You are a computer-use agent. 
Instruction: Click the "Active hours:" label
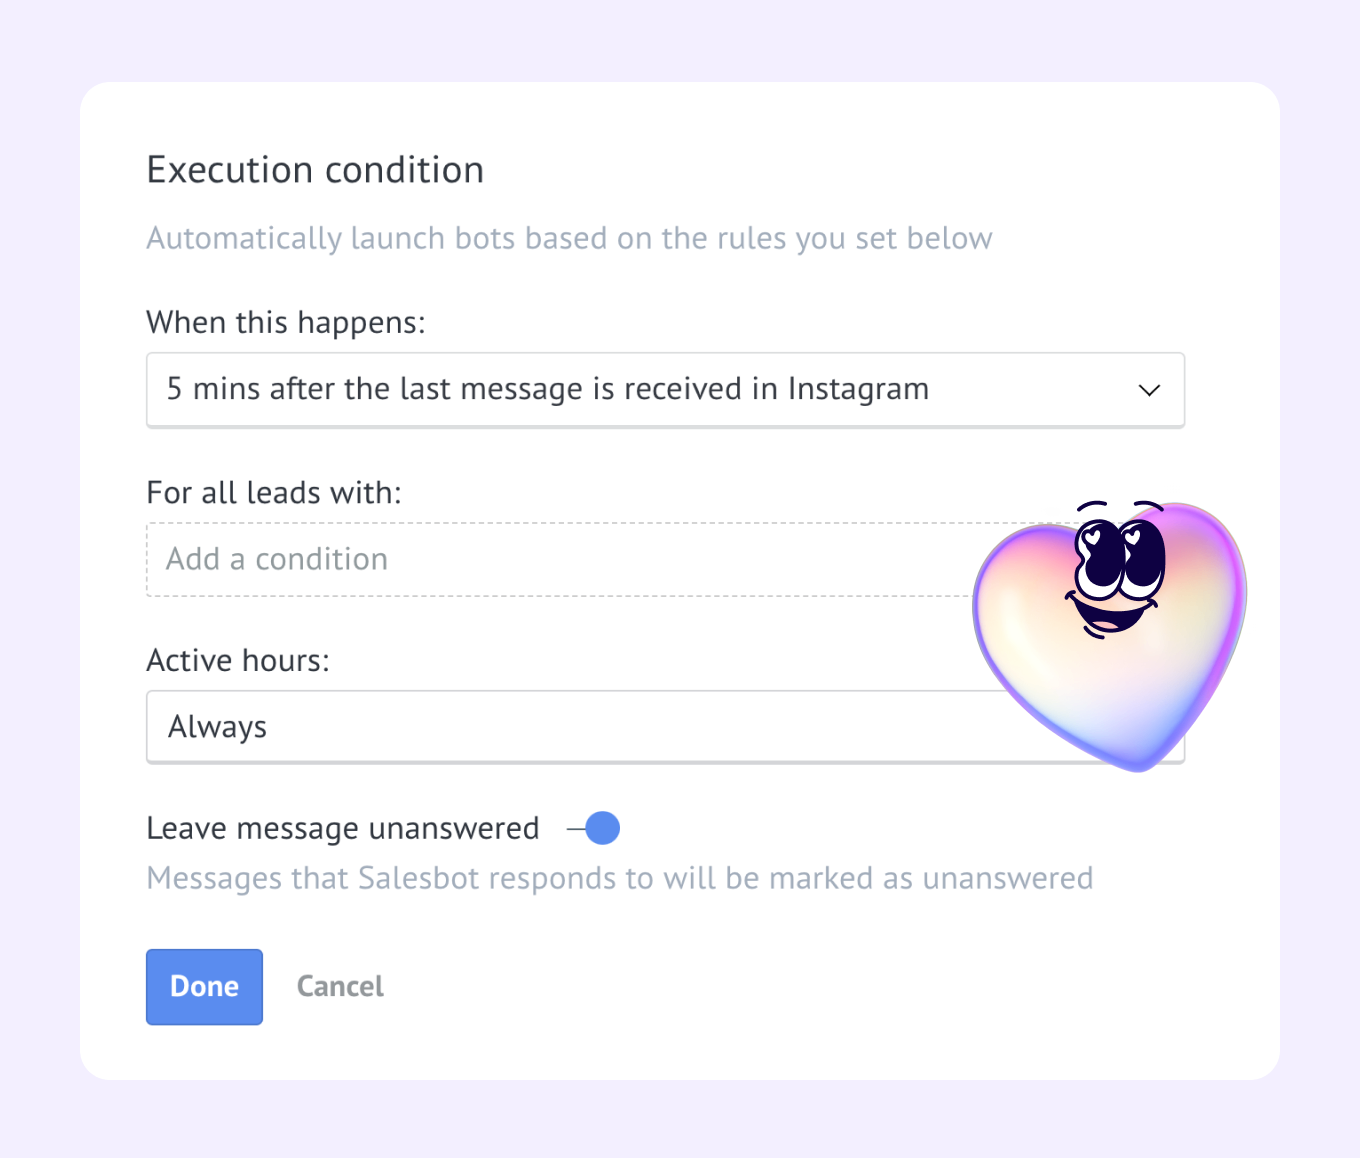238,661
